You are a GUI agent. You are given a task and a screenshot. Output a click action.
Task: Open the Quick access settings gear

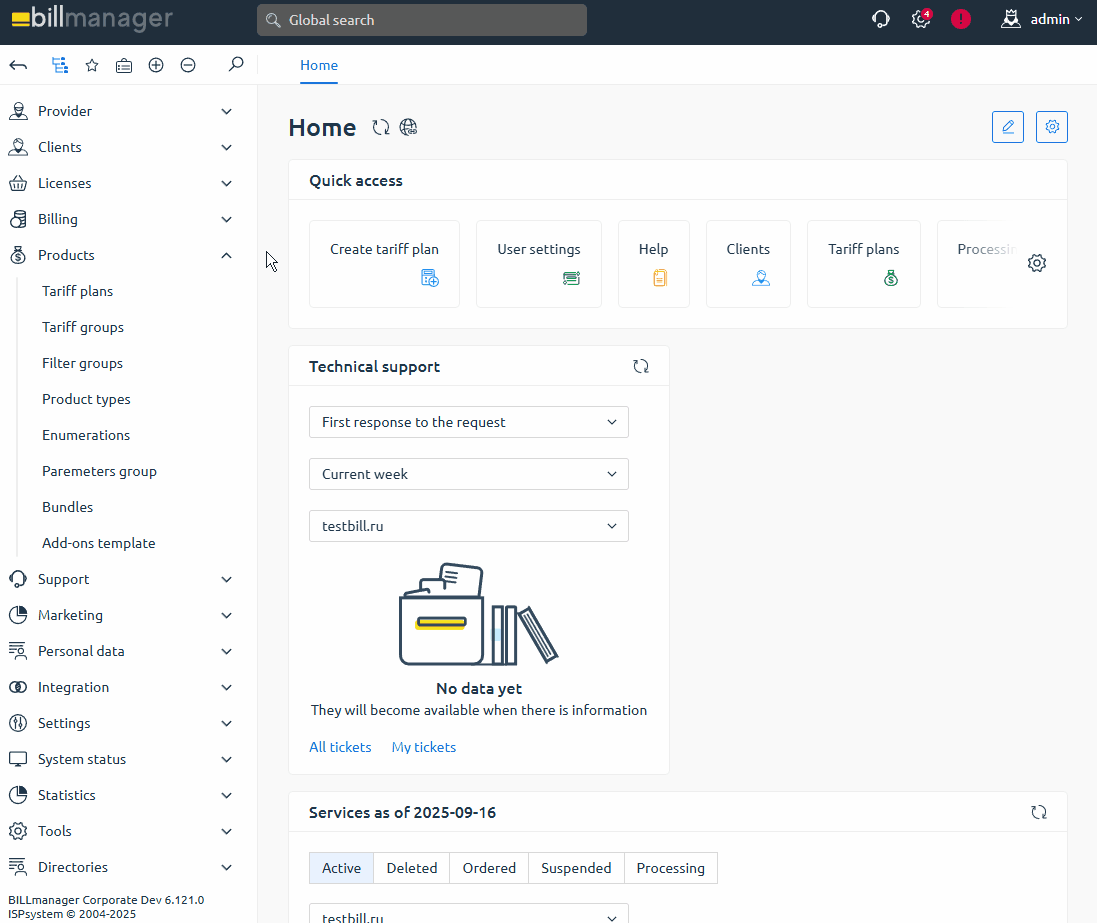[x=1037, y=264]
